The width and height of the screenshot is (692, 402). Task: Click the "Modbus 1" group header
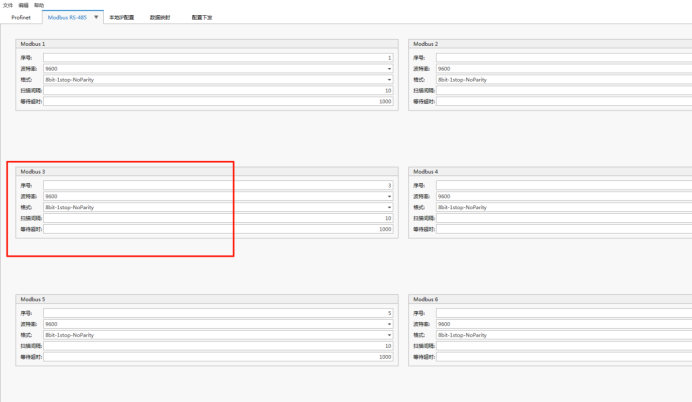click(207, 44)
